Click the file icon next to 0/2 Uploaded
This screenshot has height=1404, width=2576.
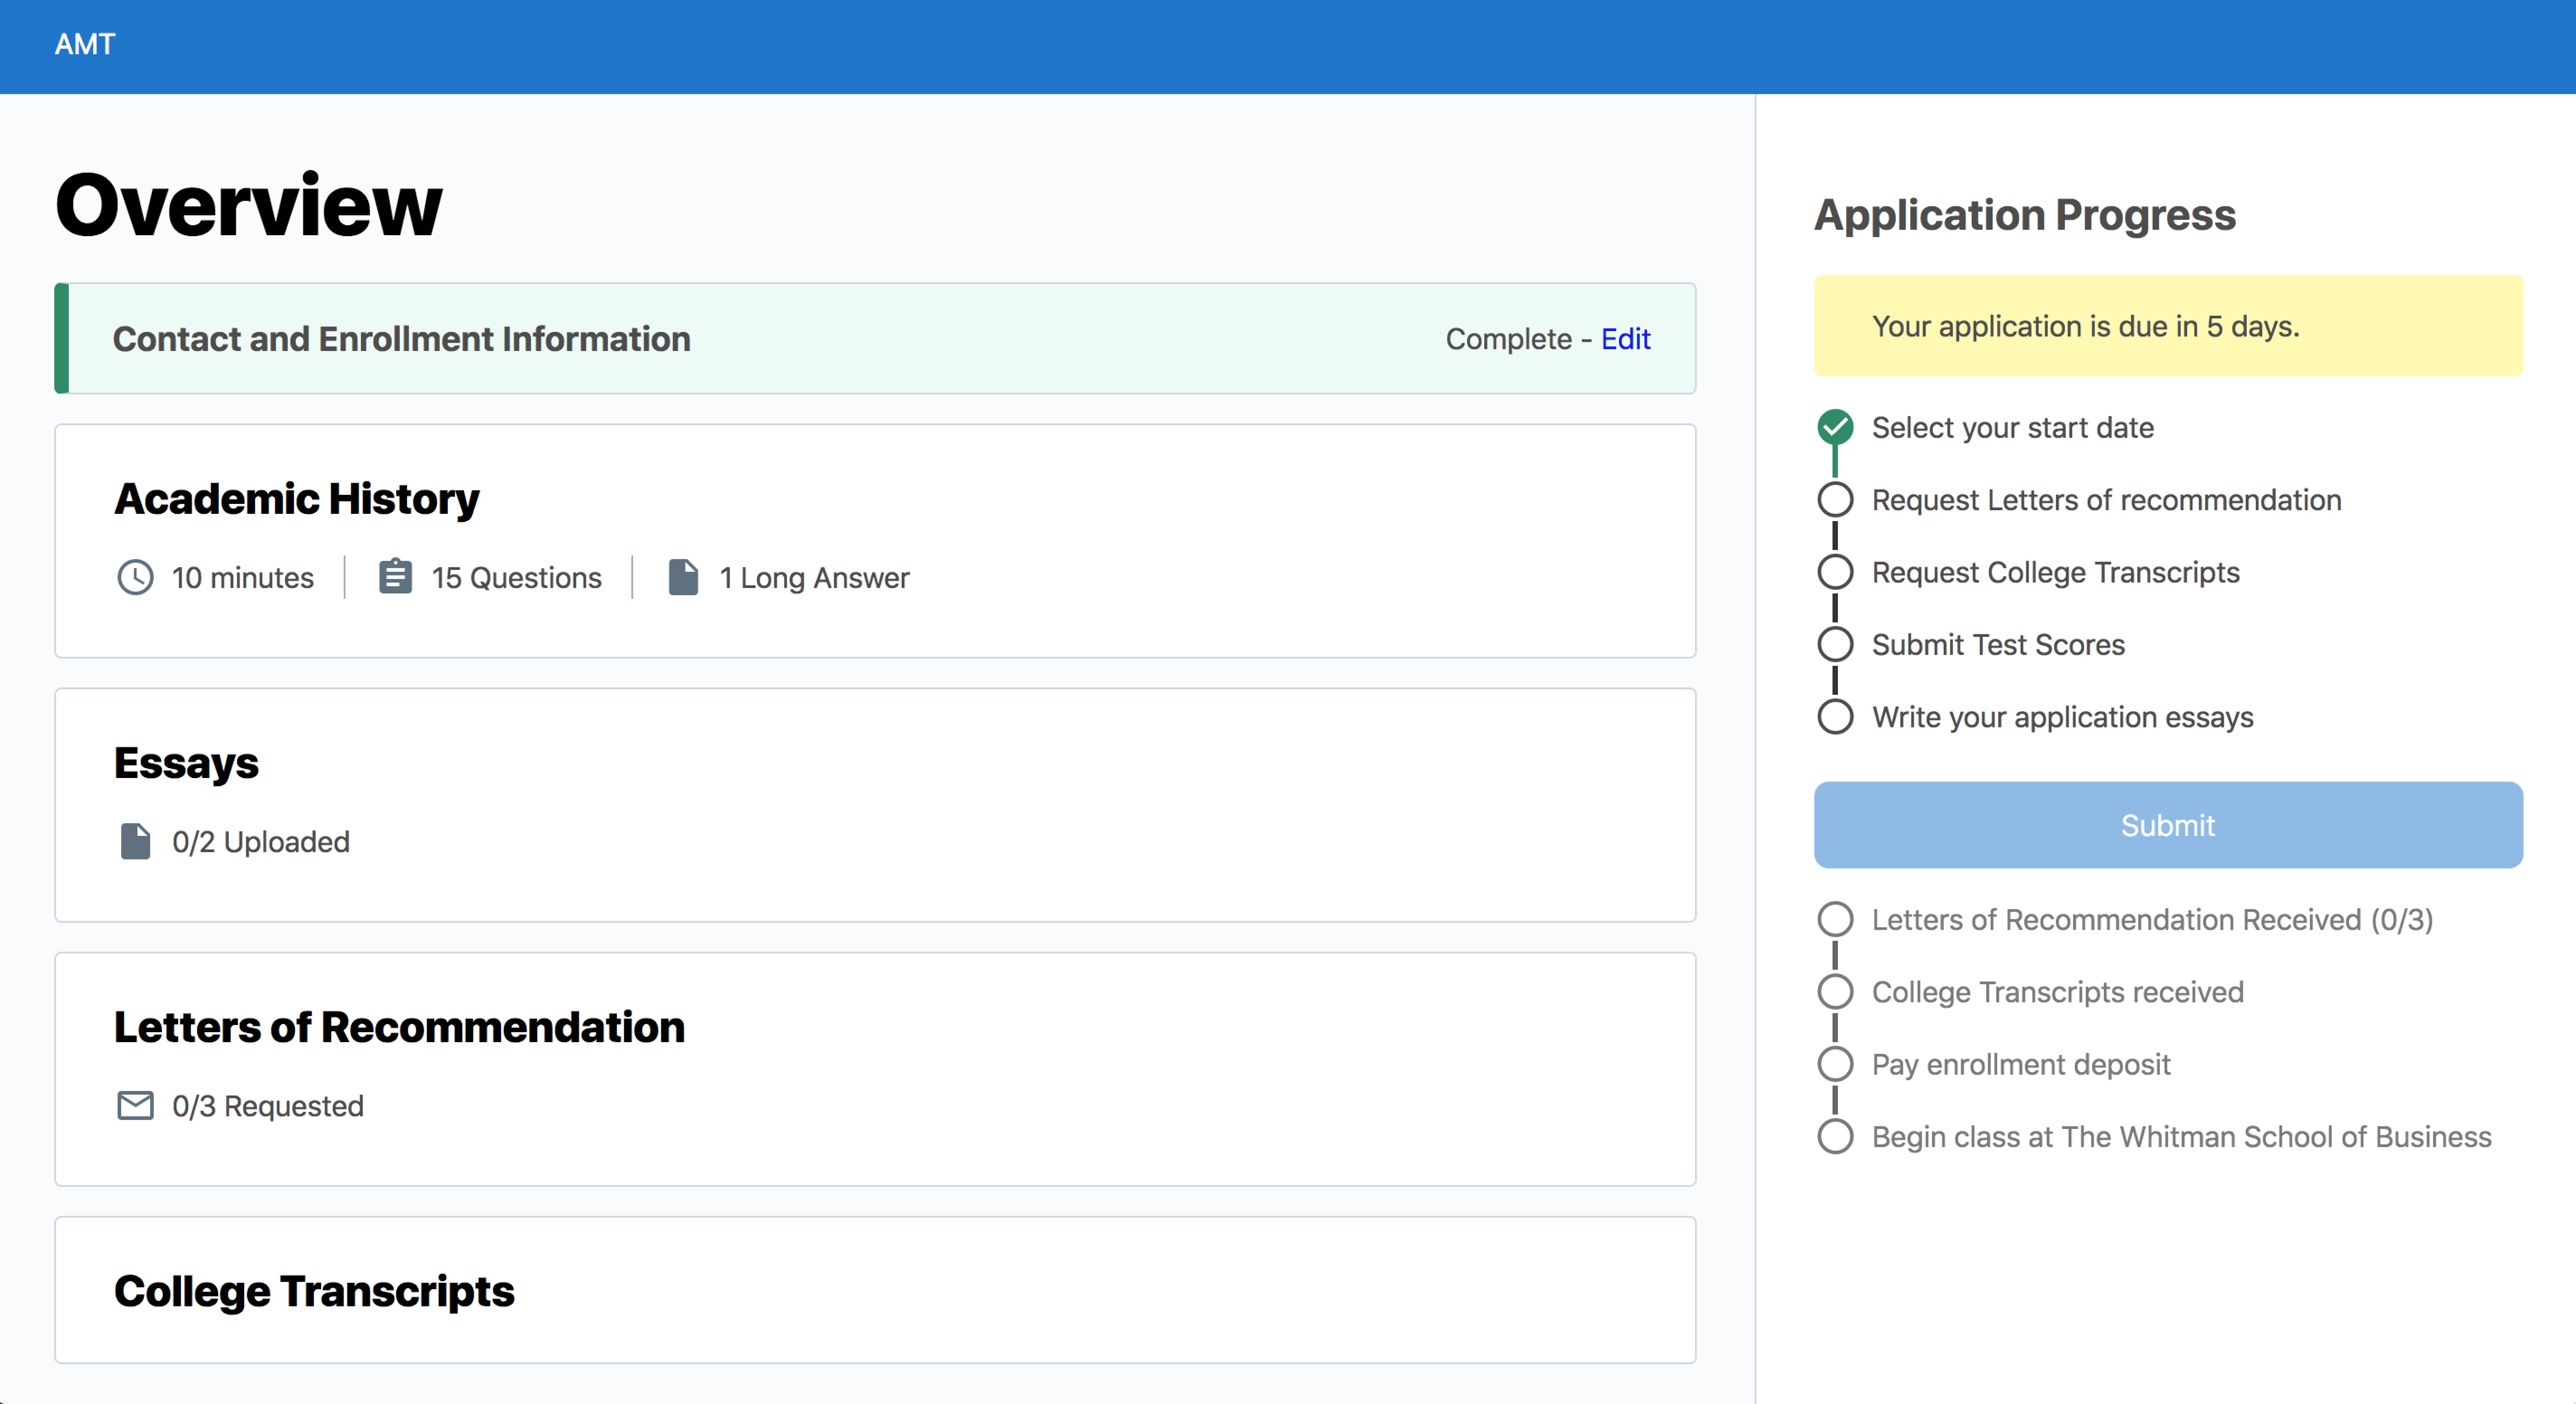(135, 840)
